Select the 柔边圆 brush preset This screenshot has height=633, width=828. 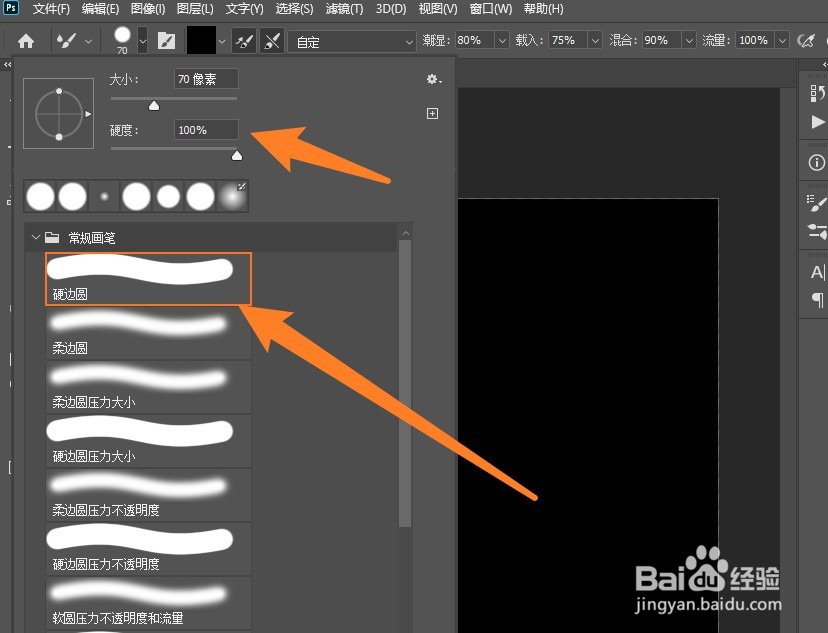pos(148,333)
